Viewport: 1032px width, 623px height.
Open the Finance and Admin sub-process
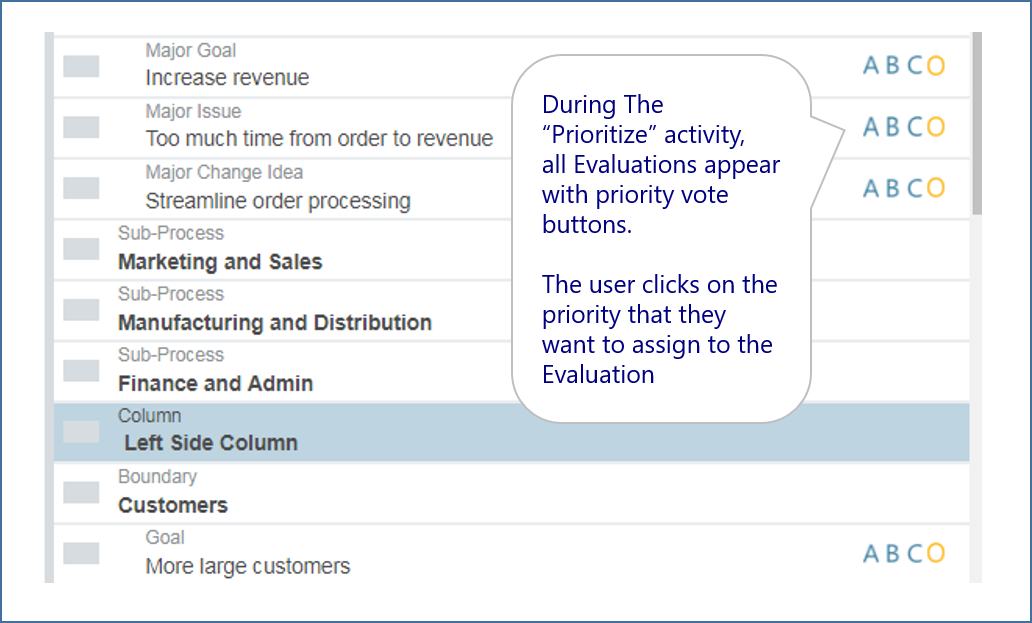tap(215, 384)
